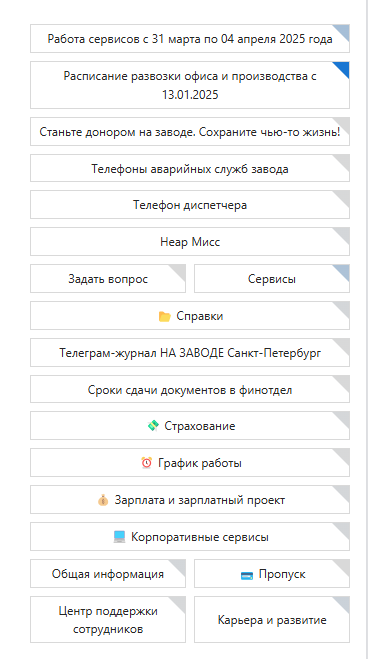The width and height of the screenshot is (368, 659).
Task: Click the blue corner marker on Расписание развозки
Action: pos(341,70)
